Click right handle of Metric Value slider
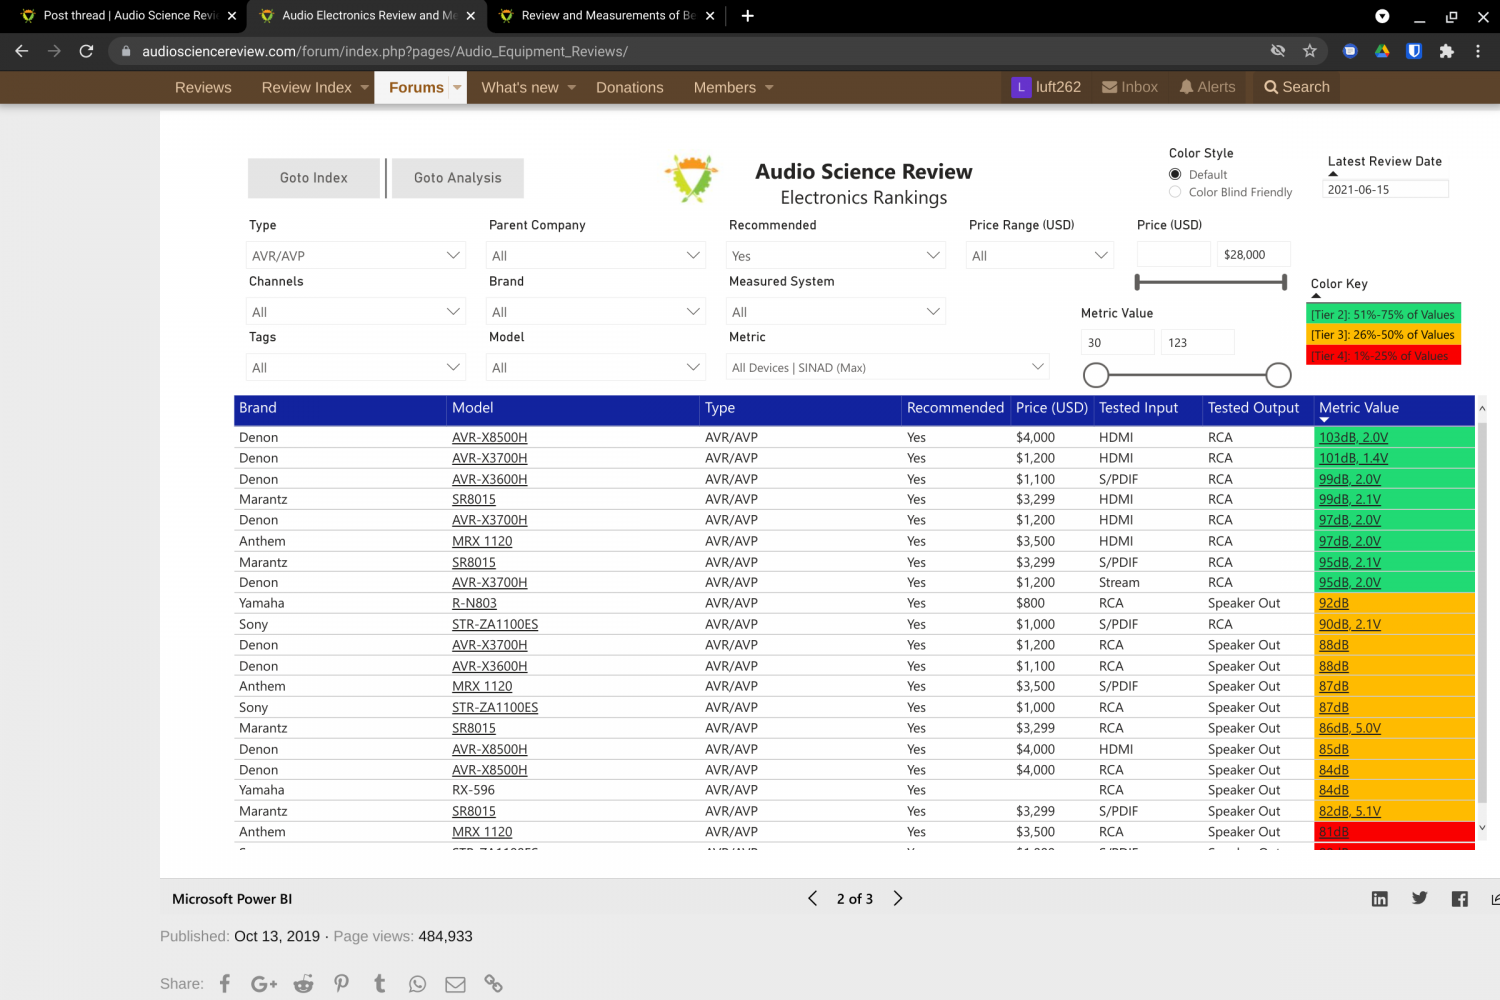Viewport: 1500px width, 1000px height. tap(1278, 375)
